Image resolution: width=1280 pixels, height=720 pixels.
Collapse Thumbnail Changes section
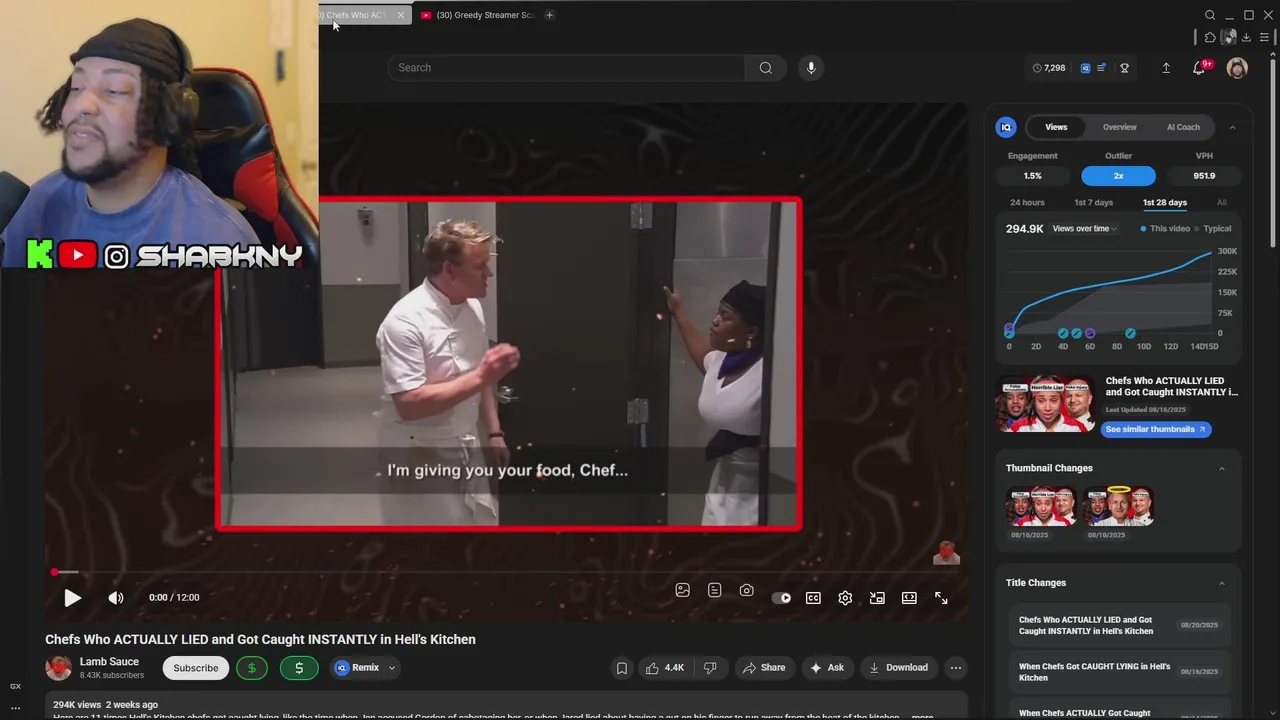click(1221, 468)
